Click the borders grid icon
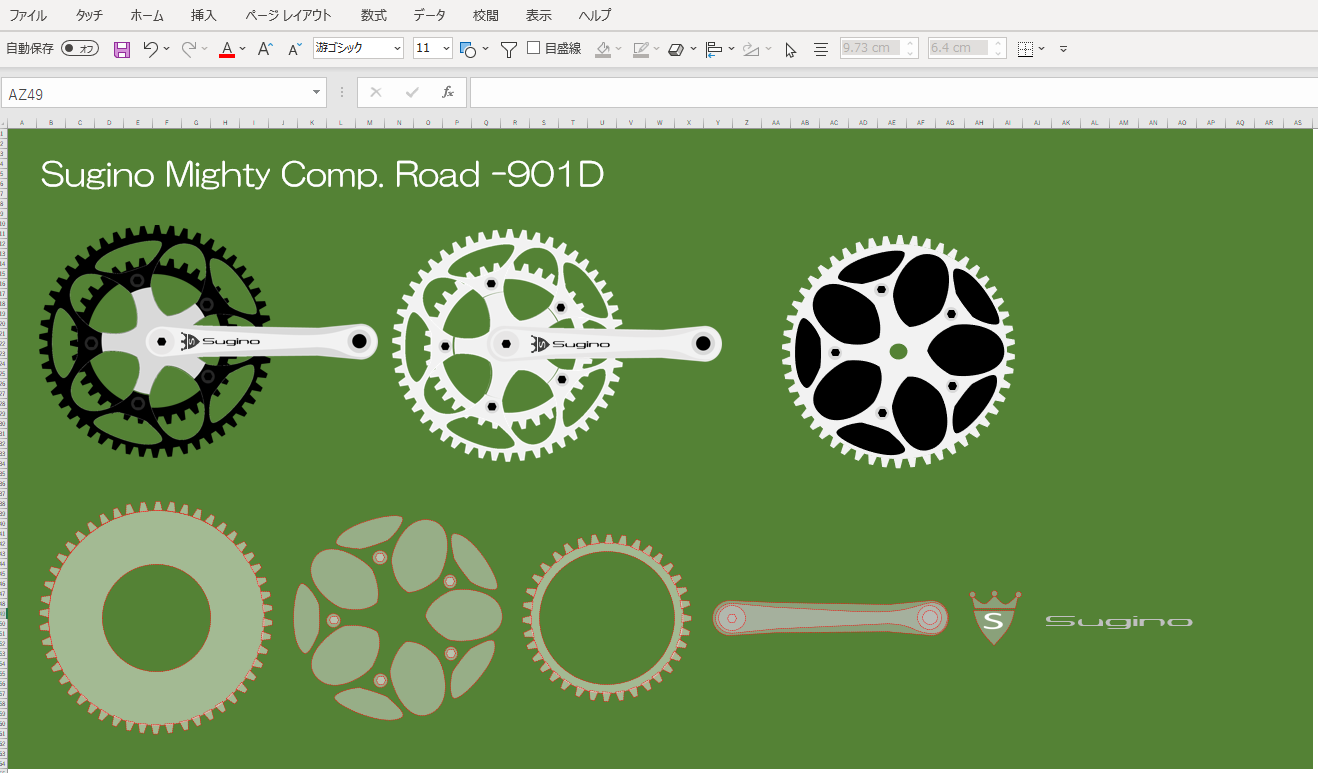 [1025, 49]
